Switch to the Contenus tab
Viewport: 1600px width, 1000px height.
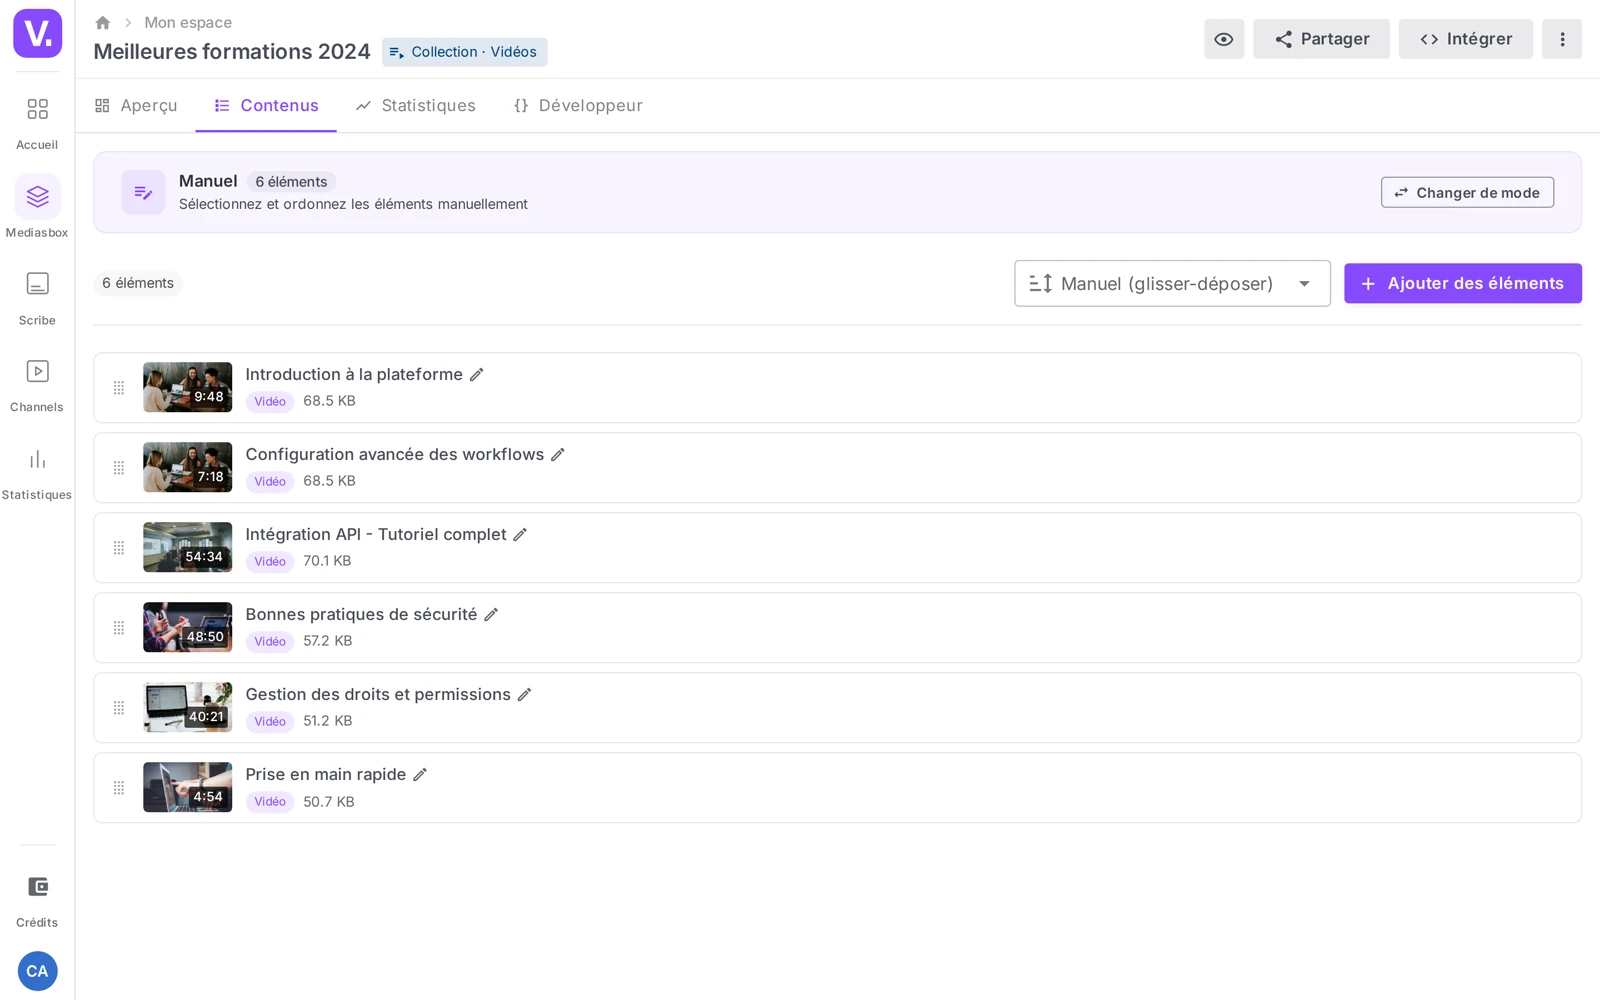click(x=266, y=105)
